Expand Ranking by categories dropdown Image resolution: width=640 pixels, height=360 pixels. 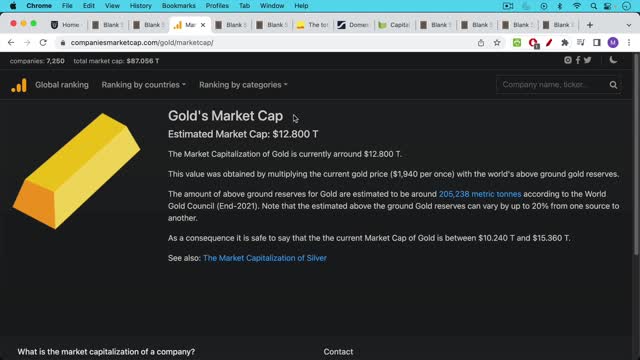[x=243, y=85]
